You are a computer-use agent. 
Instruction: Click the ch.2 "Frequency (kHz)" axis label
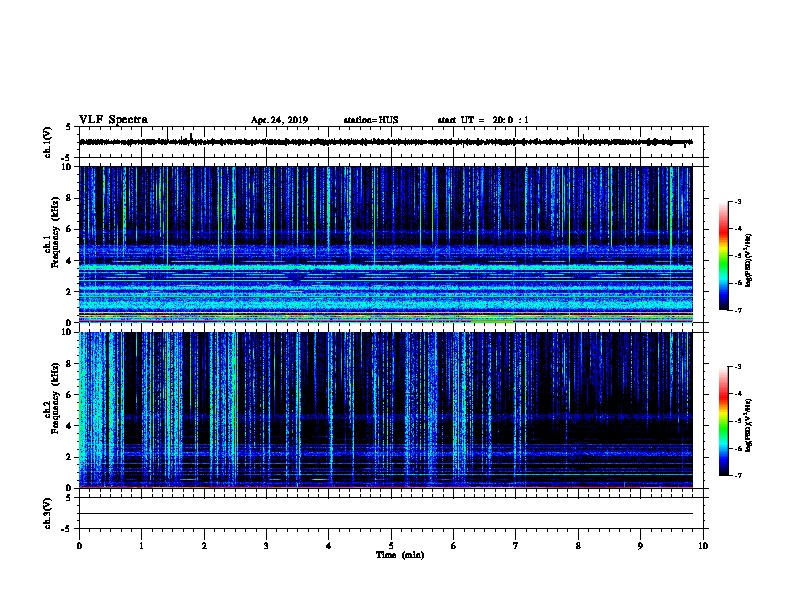(x=56, y=398)
